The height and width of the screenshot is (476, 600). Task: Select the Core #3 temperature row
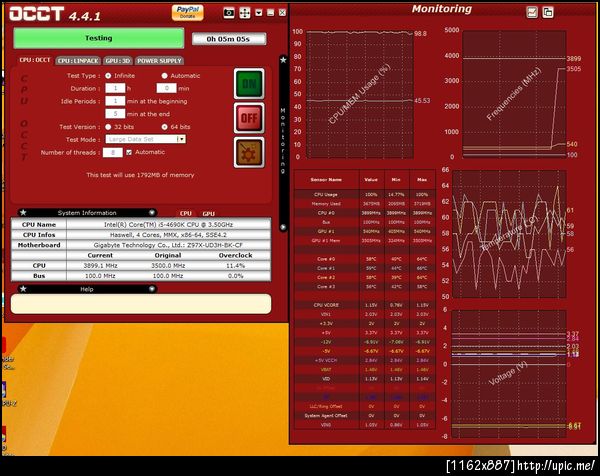[365, 287]
